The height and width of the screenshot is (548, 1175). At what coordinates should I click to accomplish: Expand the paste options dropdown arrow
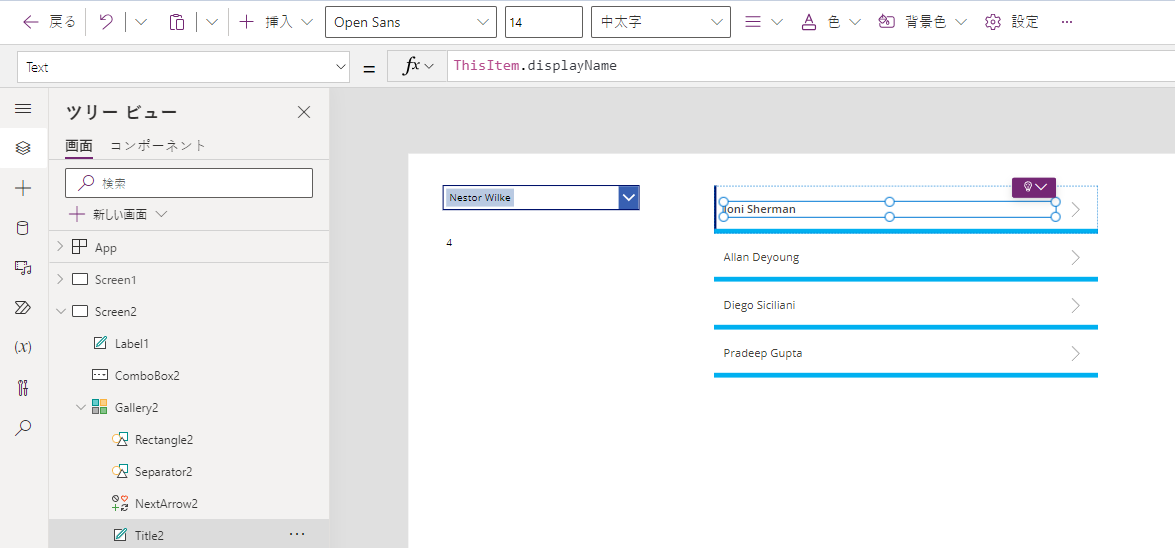click(212, 22)
